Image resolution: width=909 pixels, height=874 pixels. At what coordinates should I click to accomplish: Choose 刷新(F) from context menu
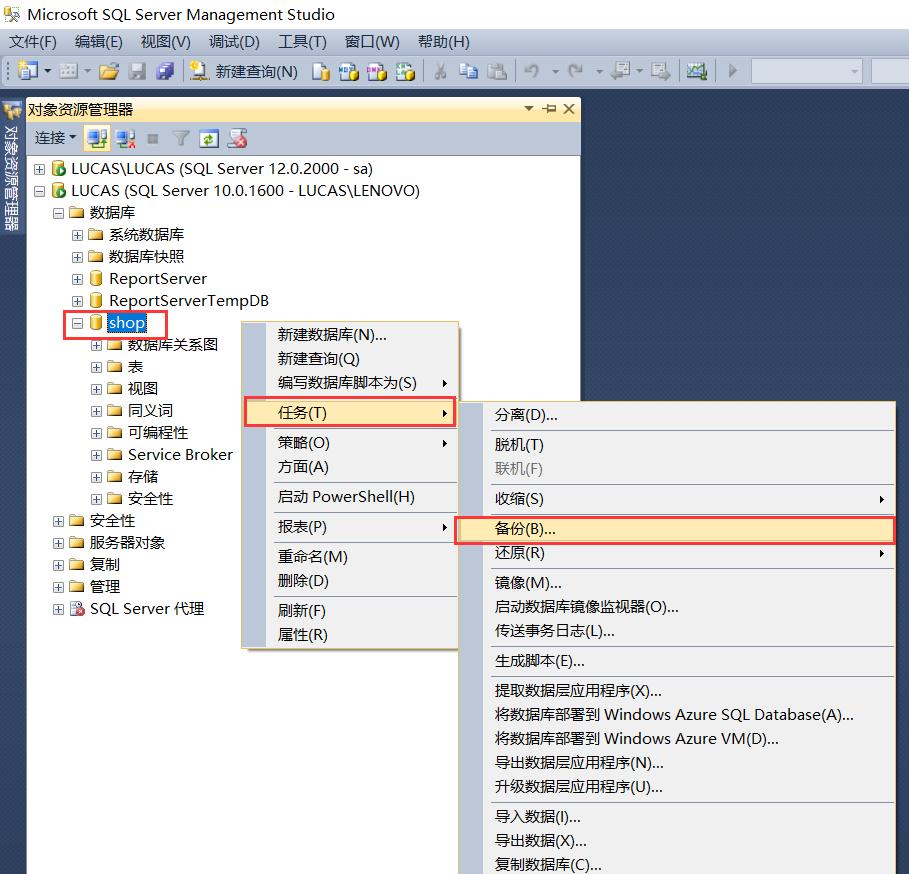[x=350, y=610]
